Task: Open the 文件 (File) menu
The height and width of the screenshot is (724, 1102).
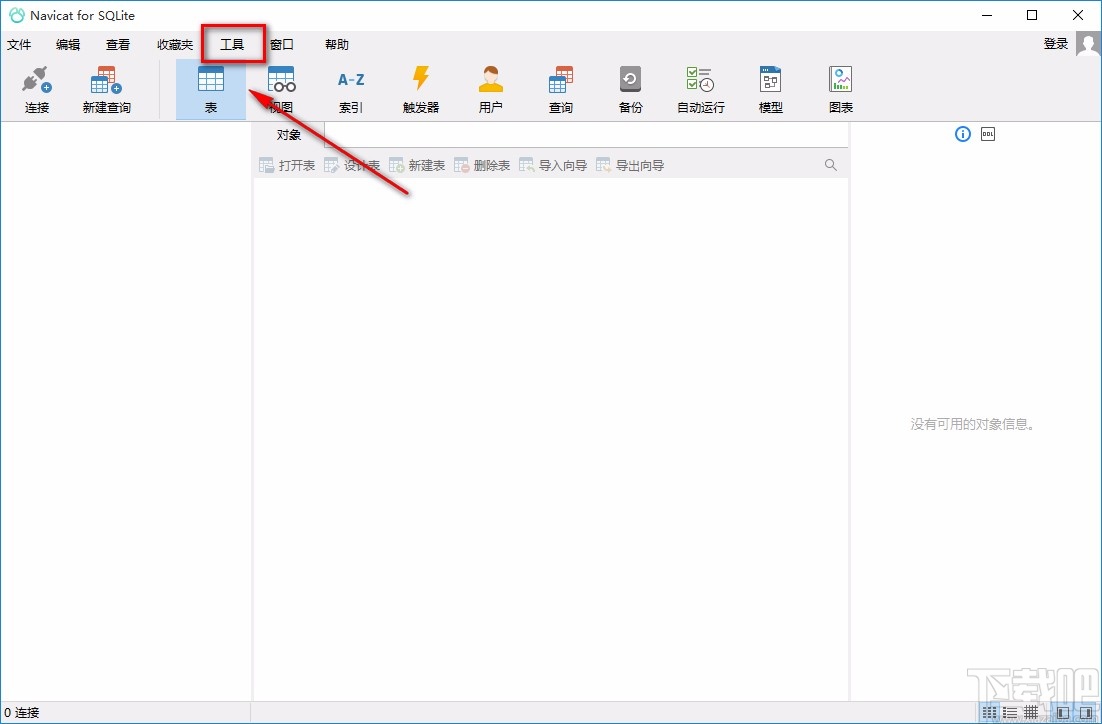Action: pyautogui.click(x=19, y=44)
